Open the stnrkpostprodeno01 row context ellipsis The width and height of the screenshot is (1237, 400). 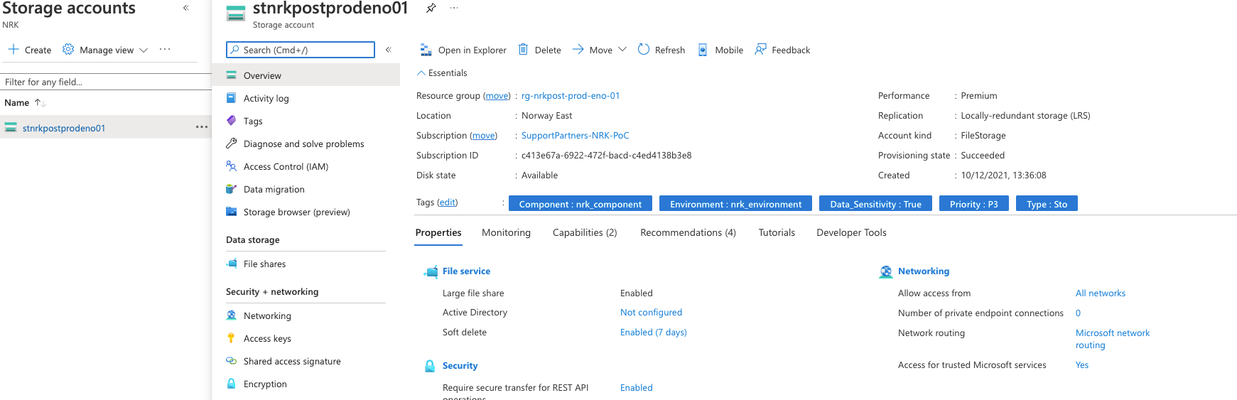tap(202, 127)
